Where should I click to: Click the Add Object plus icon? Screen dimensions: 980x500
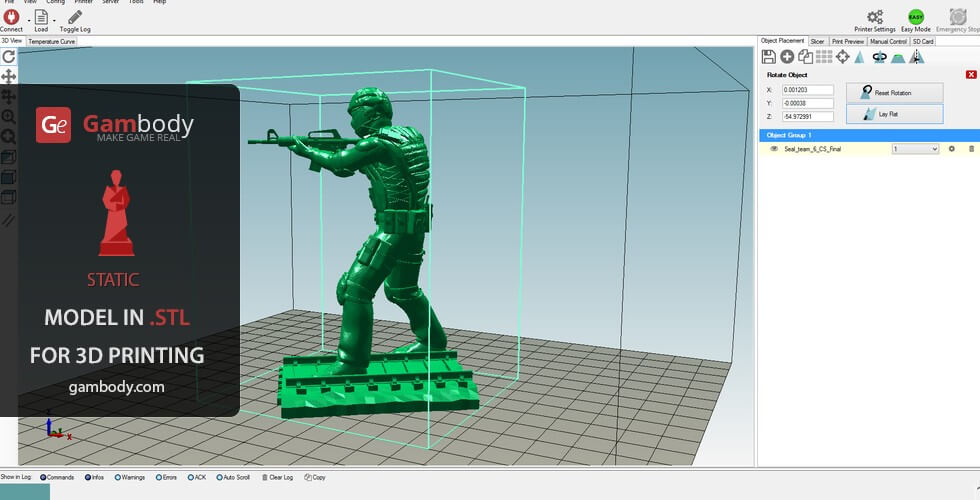click(787, 57)
